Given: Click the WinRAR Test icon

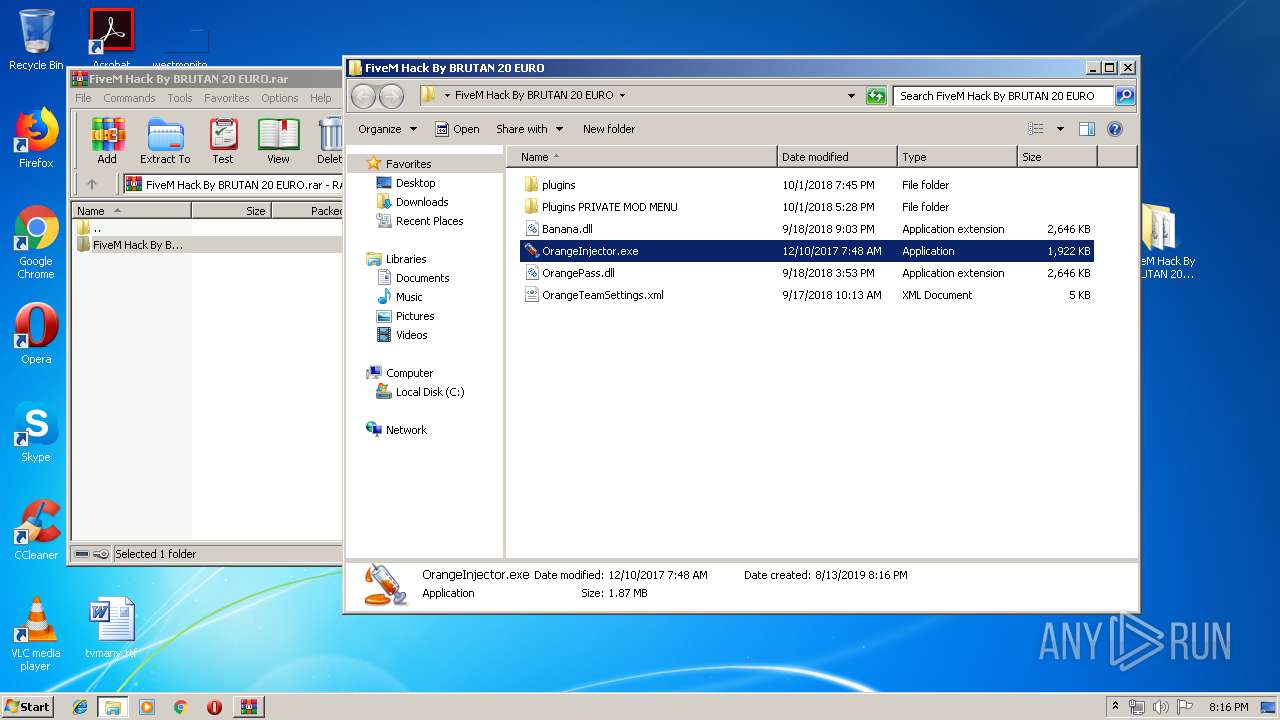Looking at the screenshot, I should [223, 141].
